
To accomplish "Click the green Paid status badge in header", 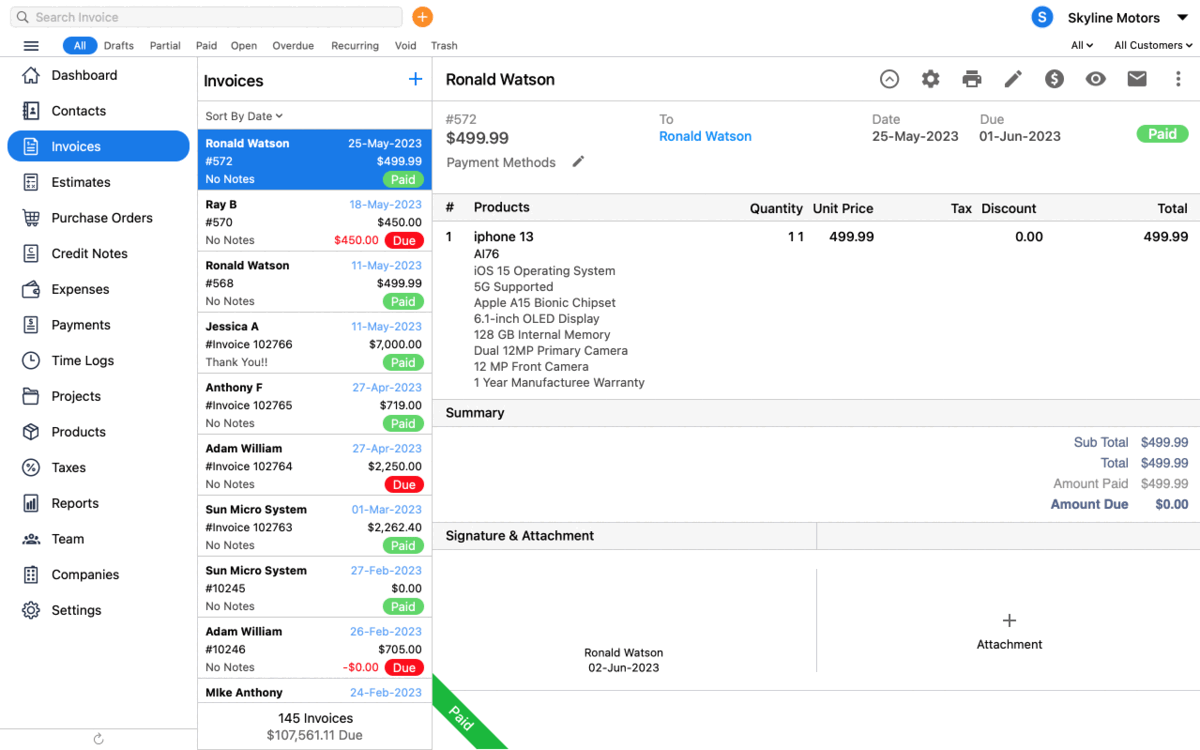I will [1162, 134].
